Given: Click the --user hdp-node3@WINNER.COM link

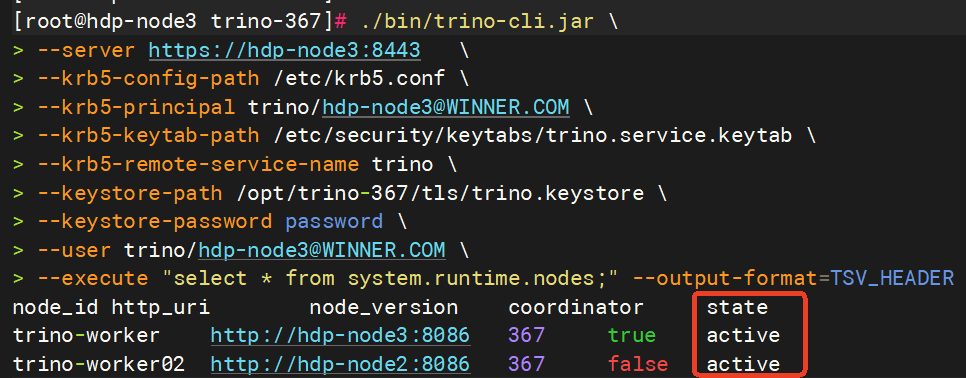Looking at the screenshot, I should pyautogui.click(x=322, y=250).
